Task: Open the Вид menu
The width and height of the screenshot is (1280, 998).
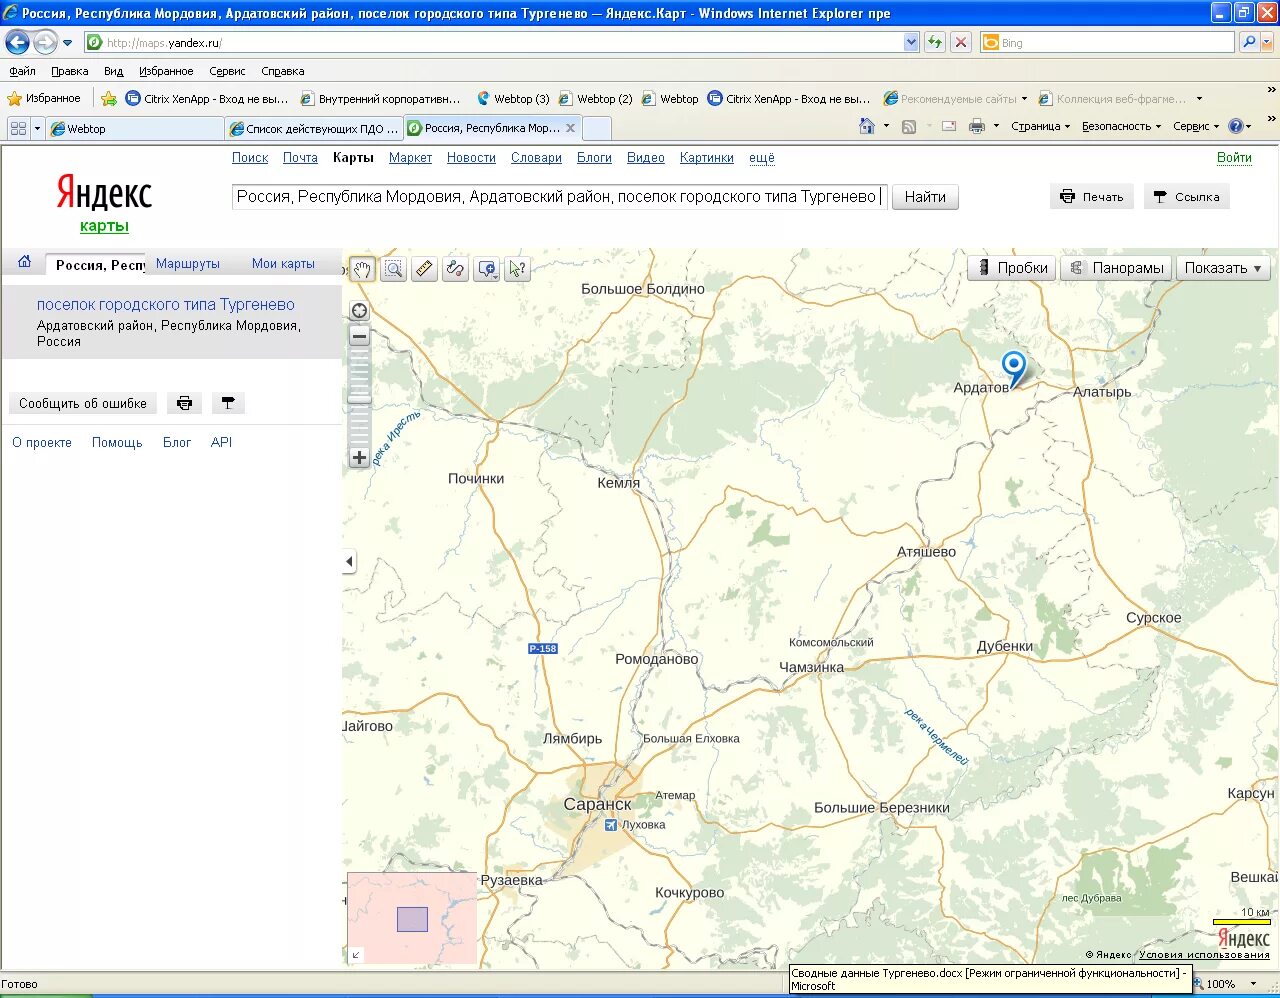Action: coord(113,71)
